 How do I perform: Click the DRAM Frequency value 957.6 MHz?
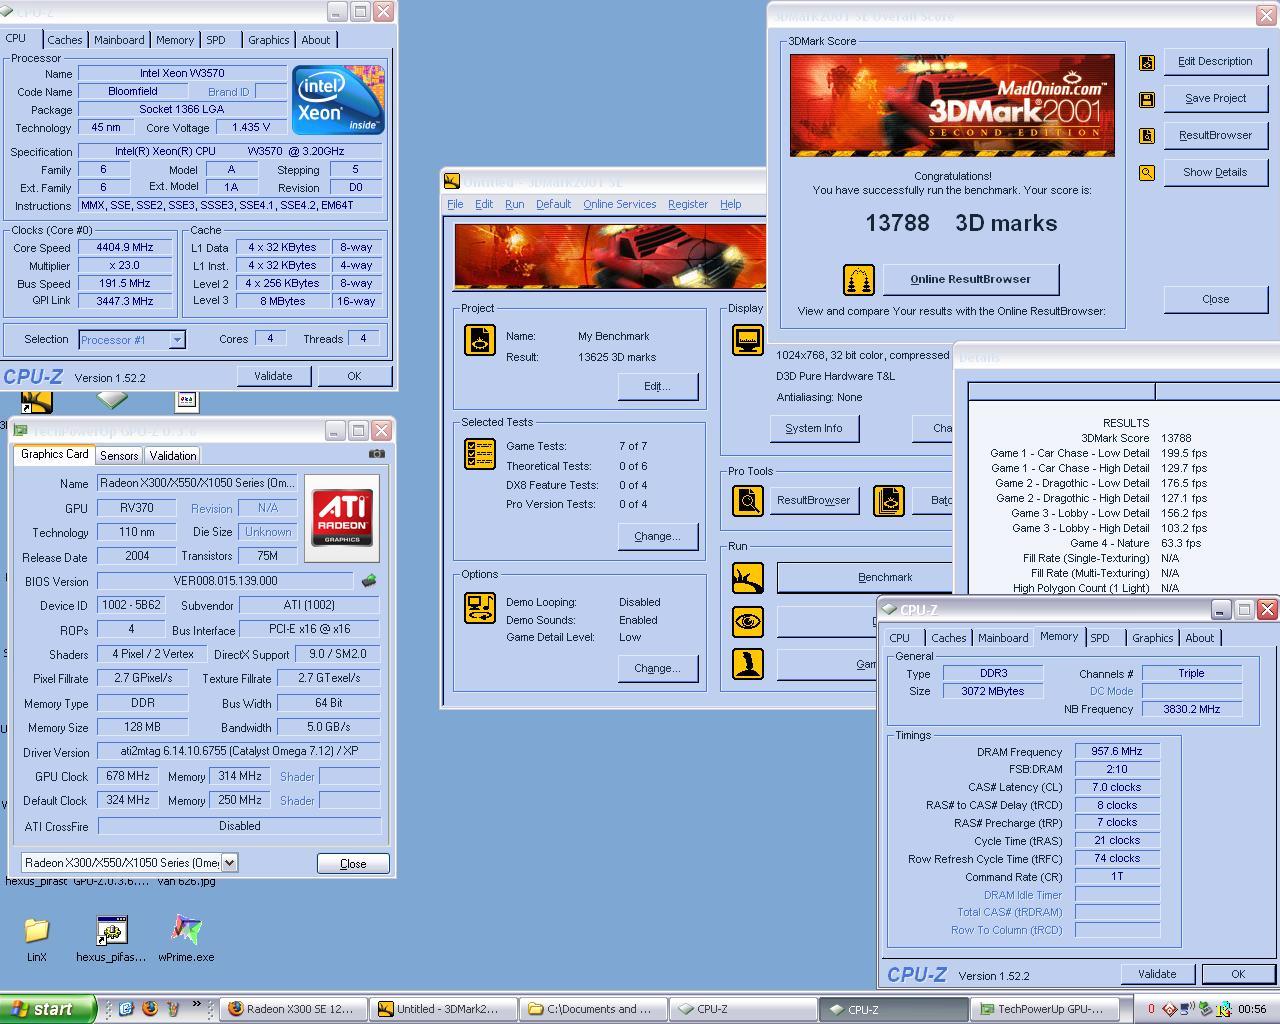click(x=1117, y=751)
